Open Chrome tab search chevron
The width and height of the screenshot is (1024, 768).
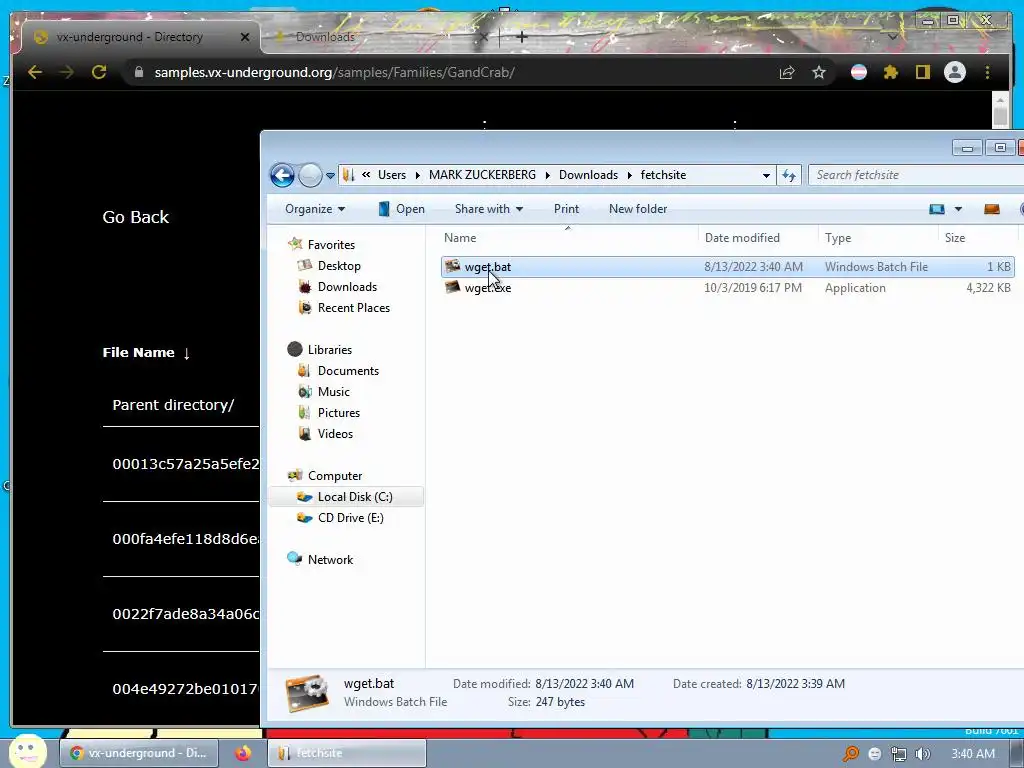tap(893, 37)
